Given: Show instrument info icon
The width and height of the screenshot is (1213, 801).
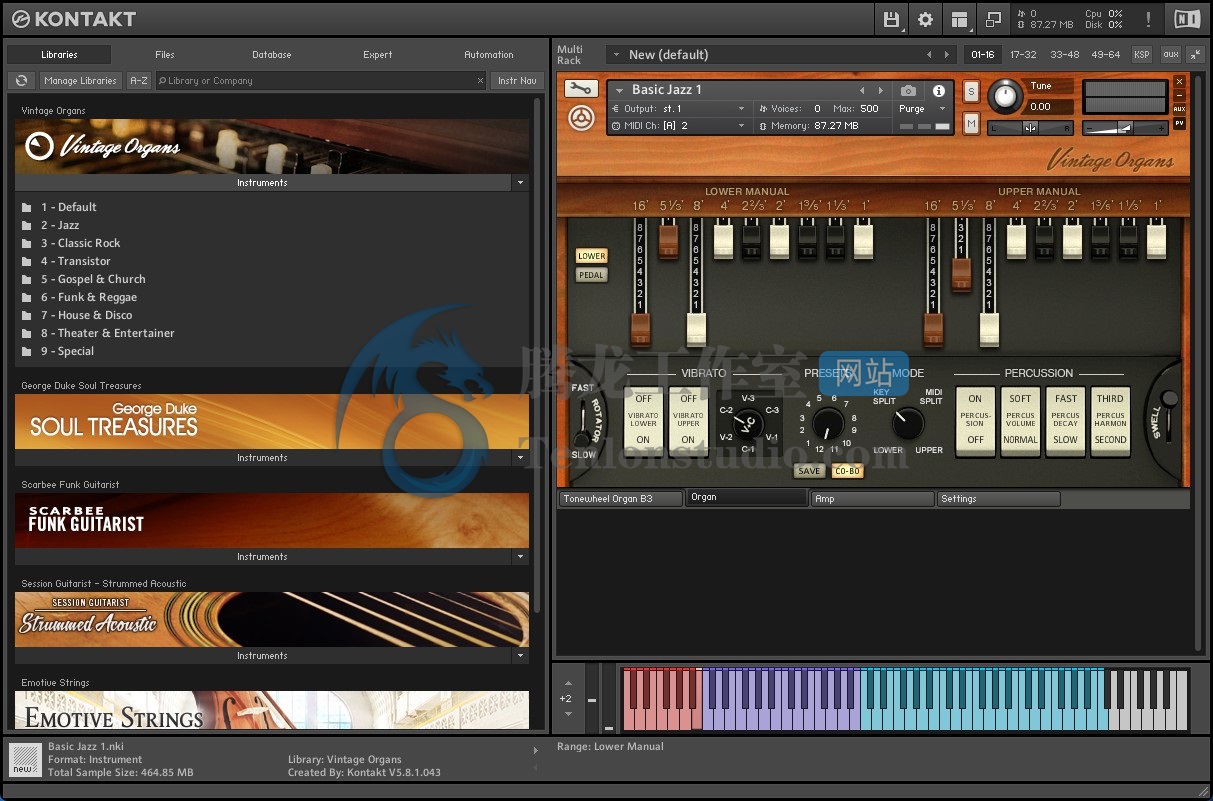Looking at the screenshot, I should tap(938, 91).
